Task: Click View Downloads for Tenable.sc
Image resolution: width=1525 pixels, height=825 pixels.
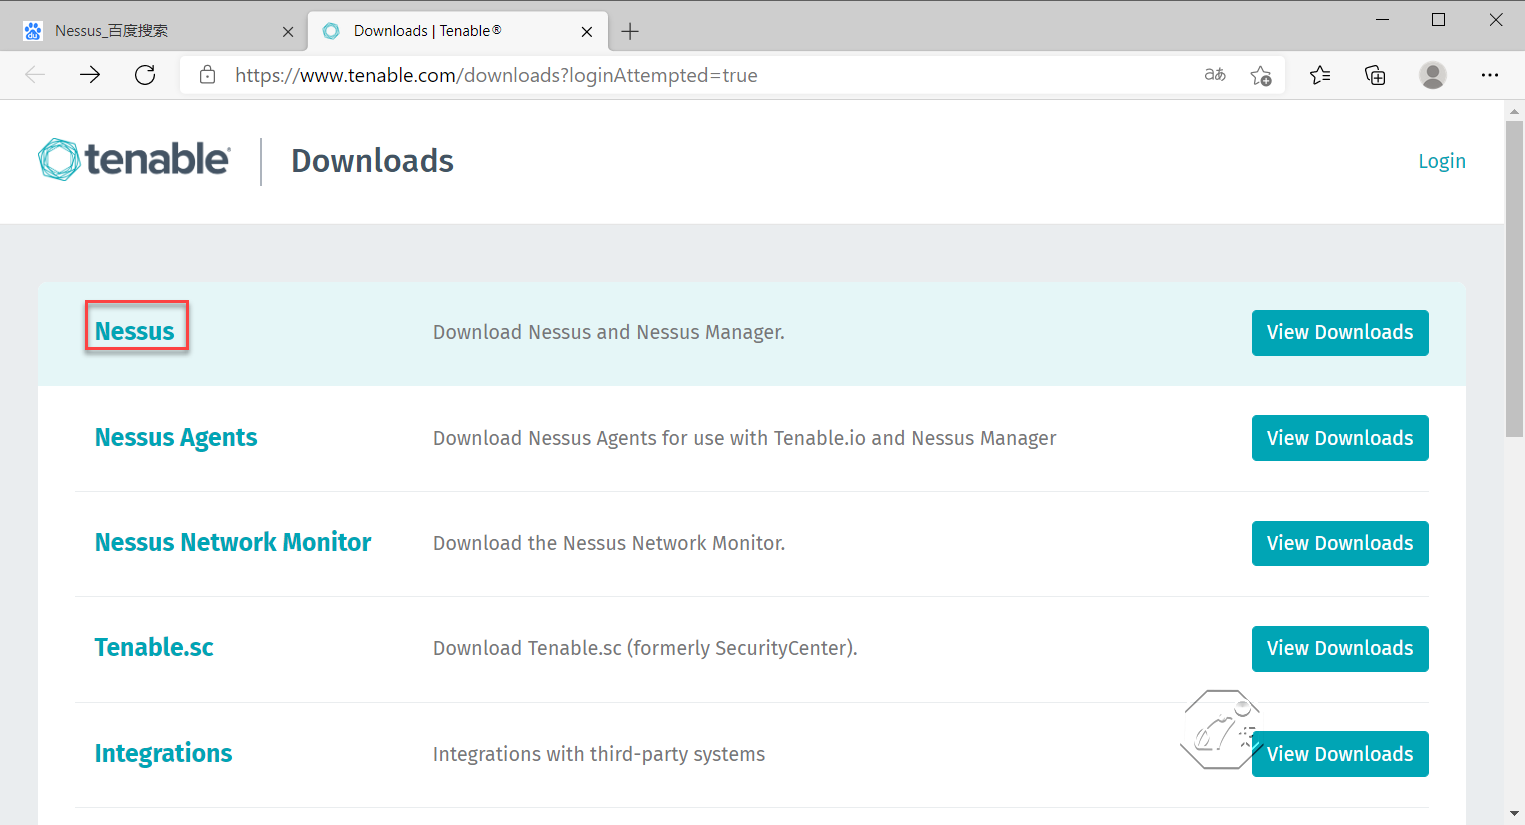Action: tap(1340, 649)
